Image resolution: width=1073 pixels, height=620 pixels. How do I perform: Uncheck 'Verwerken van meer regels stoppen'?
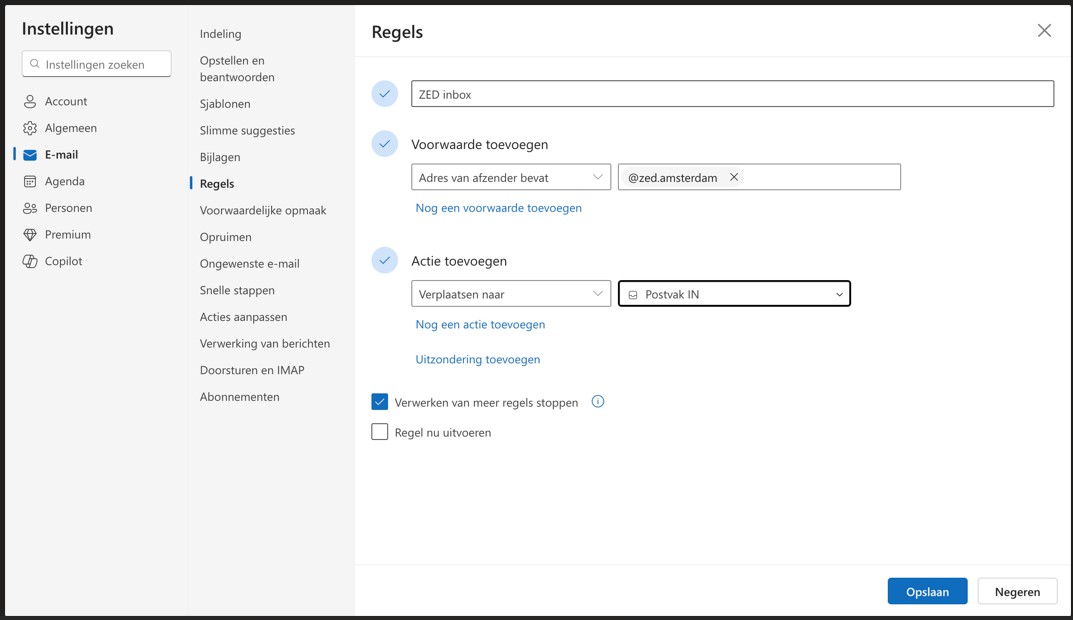point(380,402)
